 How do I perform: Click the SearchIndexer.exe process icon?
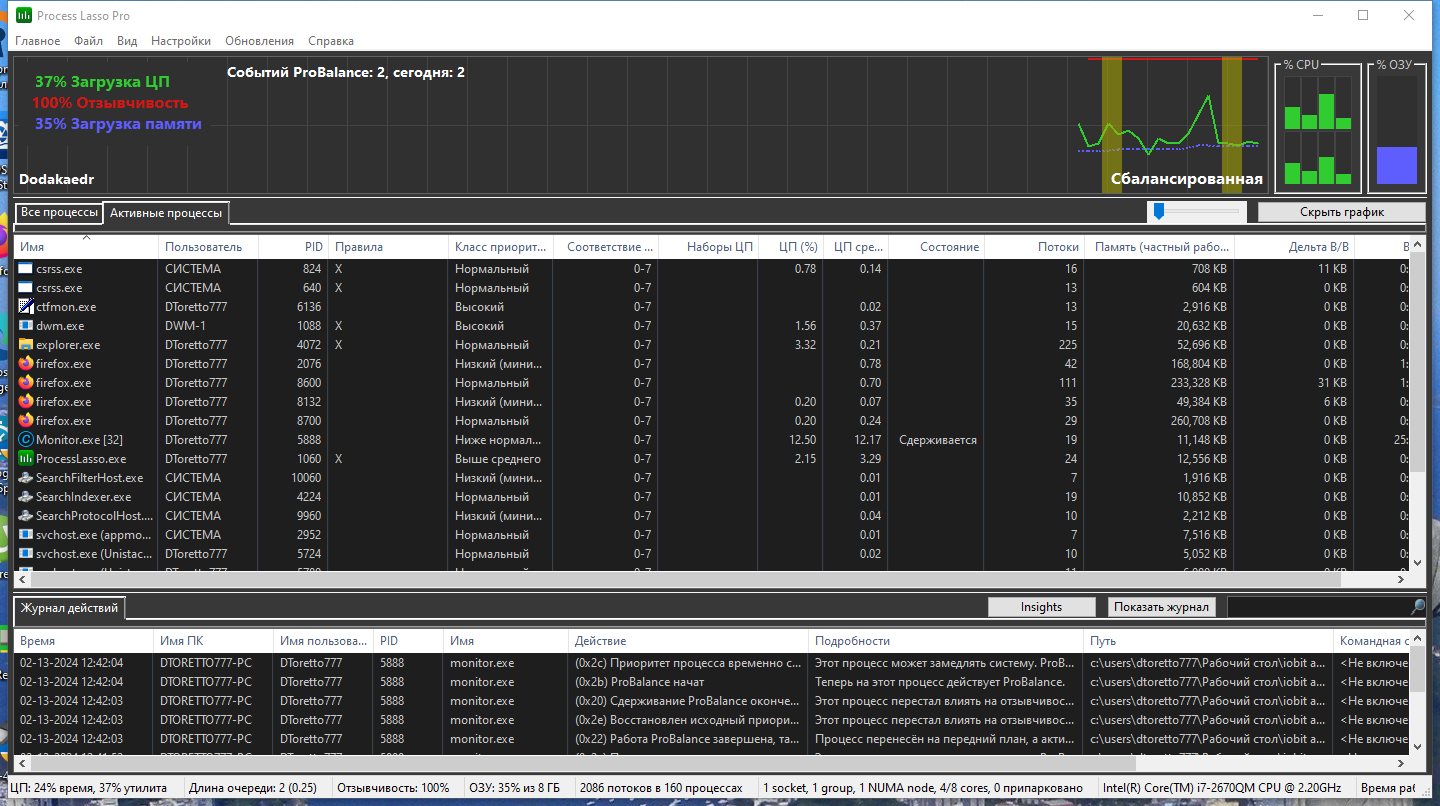(26, 497)
